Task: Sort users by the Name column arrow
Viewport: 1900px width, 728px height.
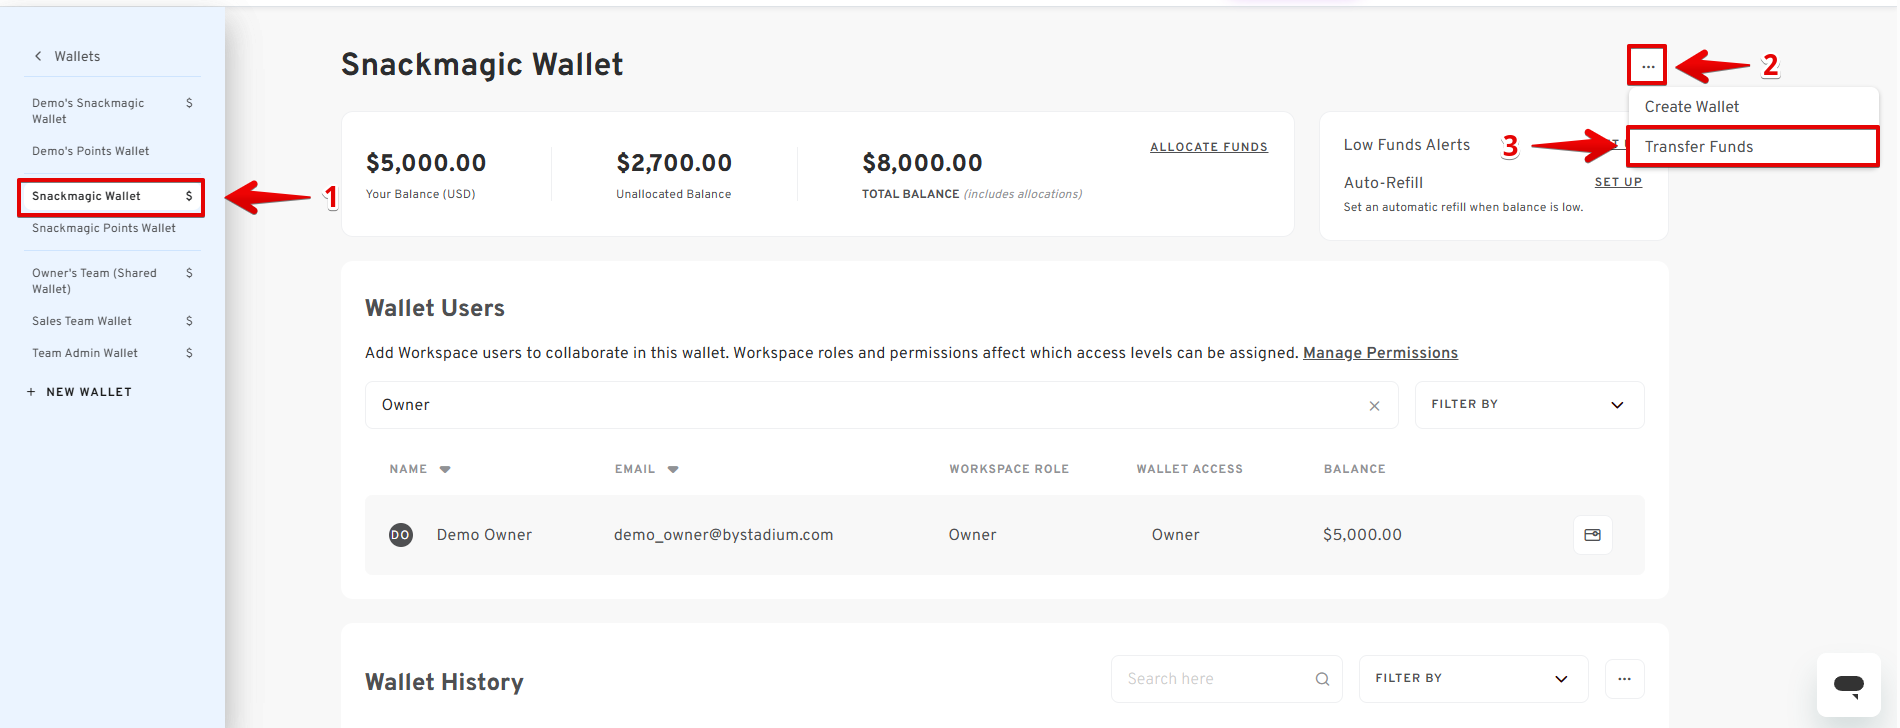Action: (445, 469)
